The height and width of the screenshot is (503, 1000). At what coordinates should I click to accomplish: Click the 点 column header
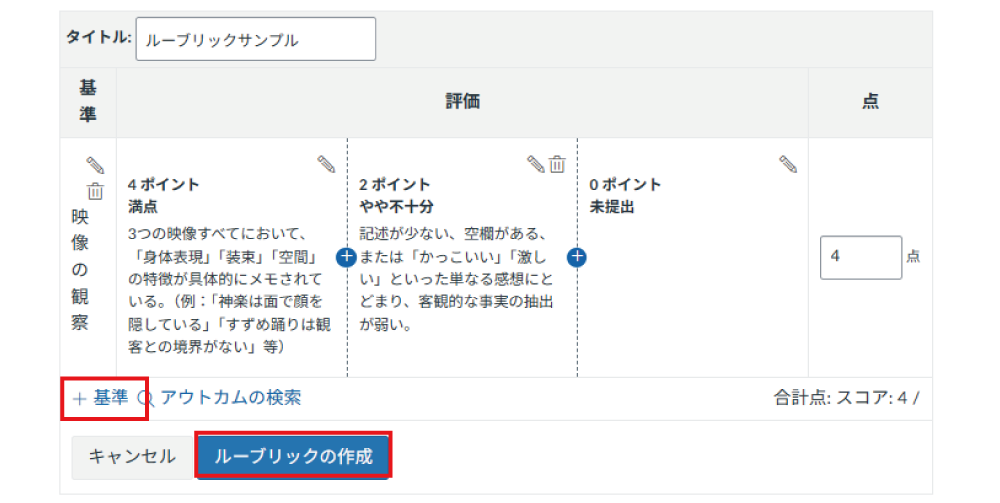click(x=870, y=102)
